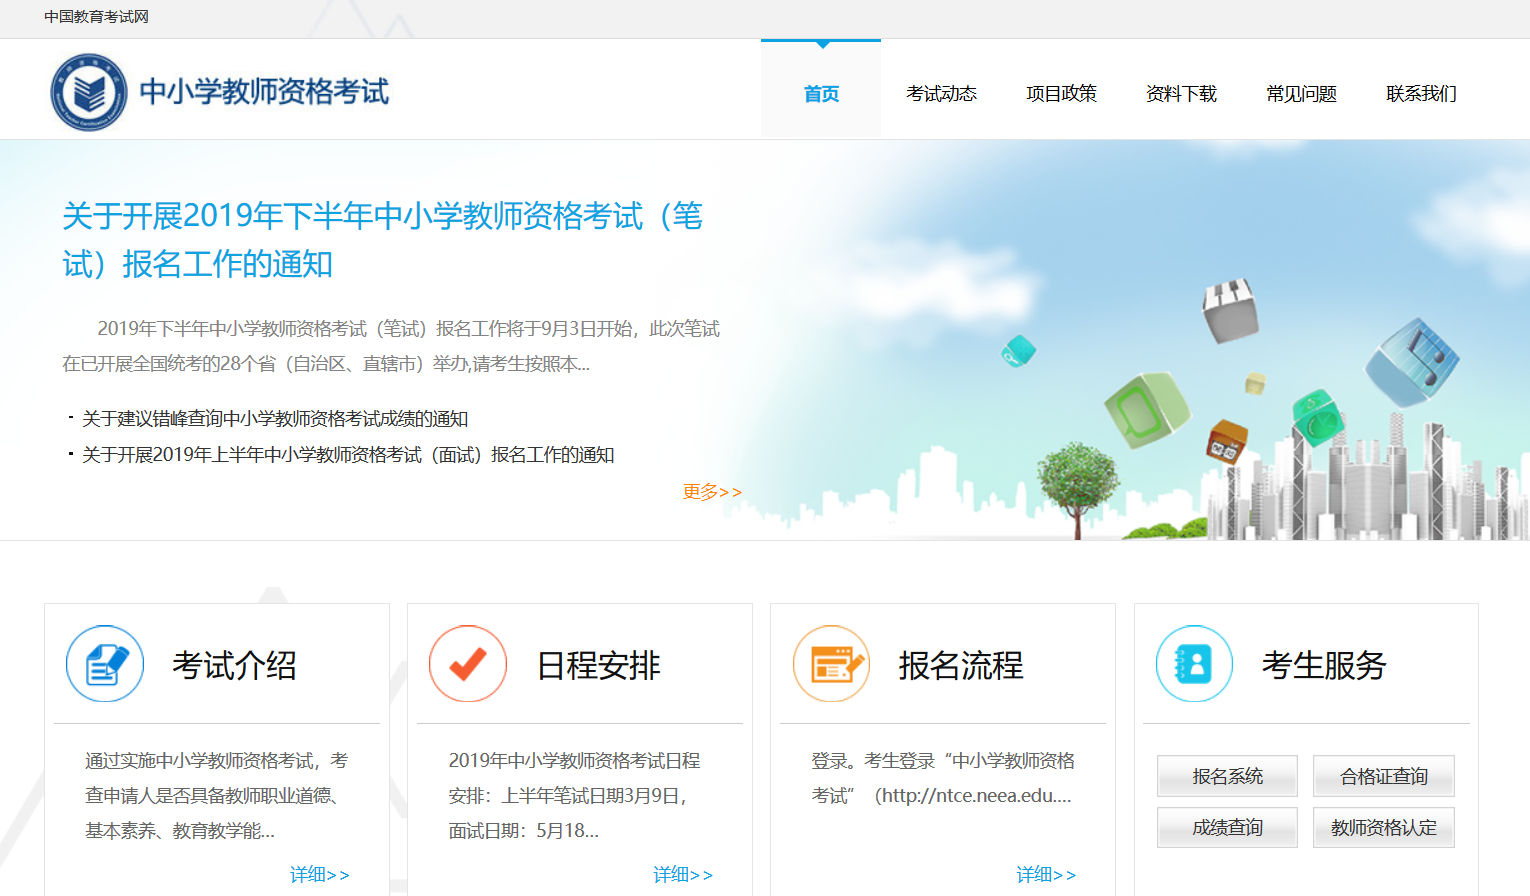Click the 成绩查询 button
Viewport: 1530px width, 896px height.
1227,827
